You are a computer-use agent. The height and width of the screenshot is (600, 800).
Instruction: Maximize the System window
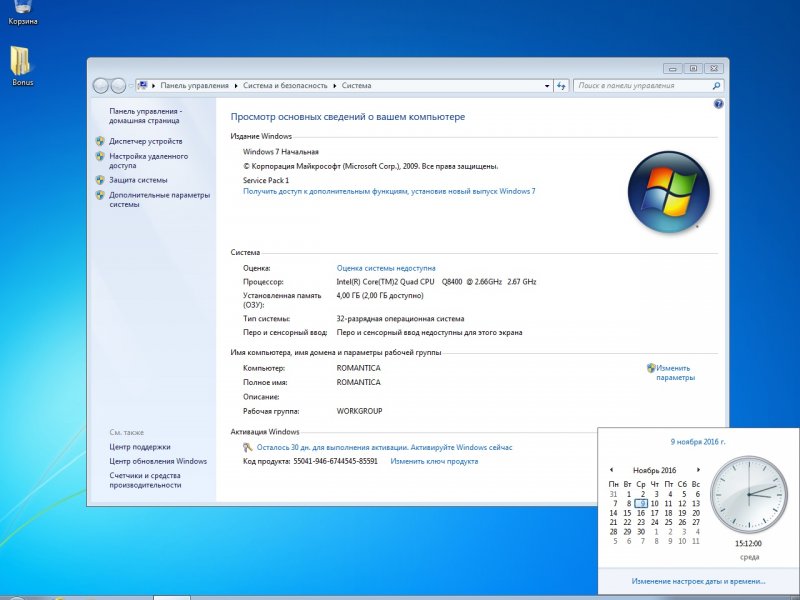pos(693,68)
